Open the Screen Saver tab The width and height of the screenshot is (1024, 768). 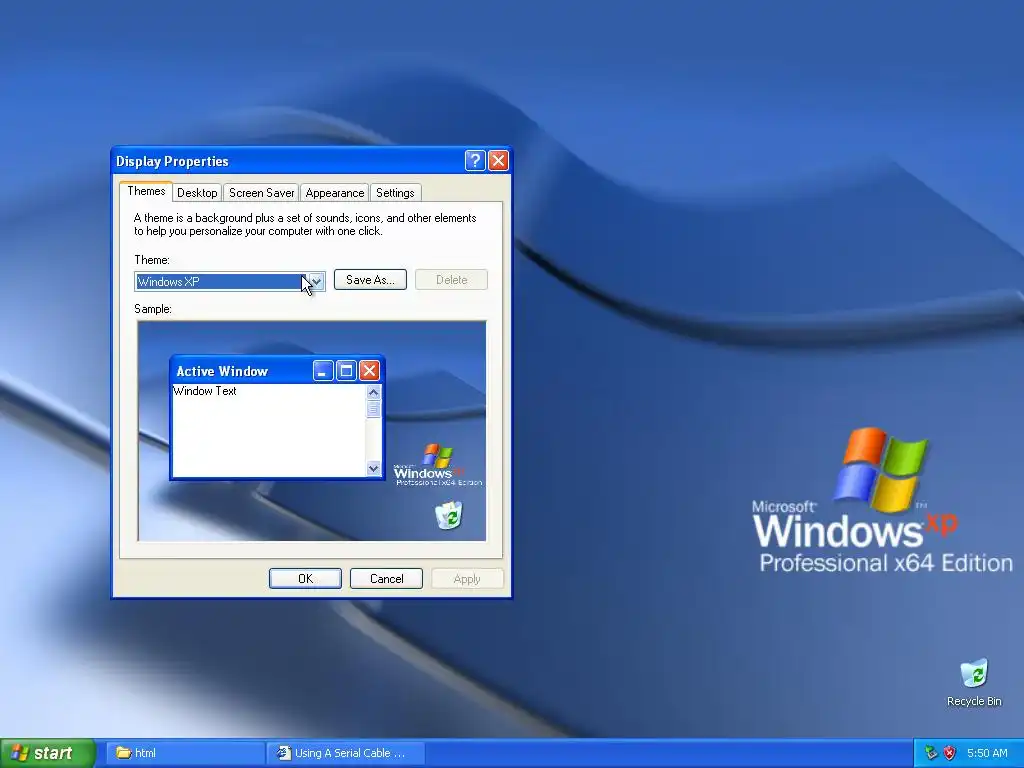[261, 193]
